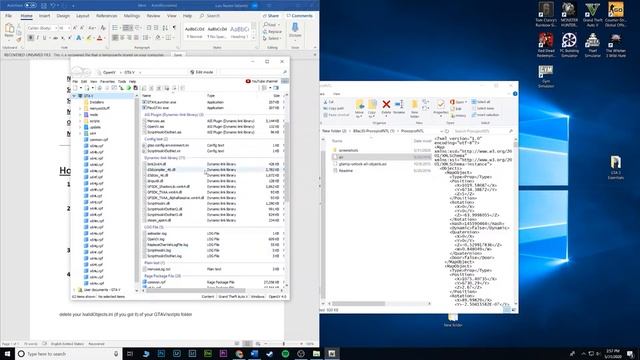Toggle AutoSave switch in Word title bar
This screenshot has height=360, width=640.
tap(30, 6)
